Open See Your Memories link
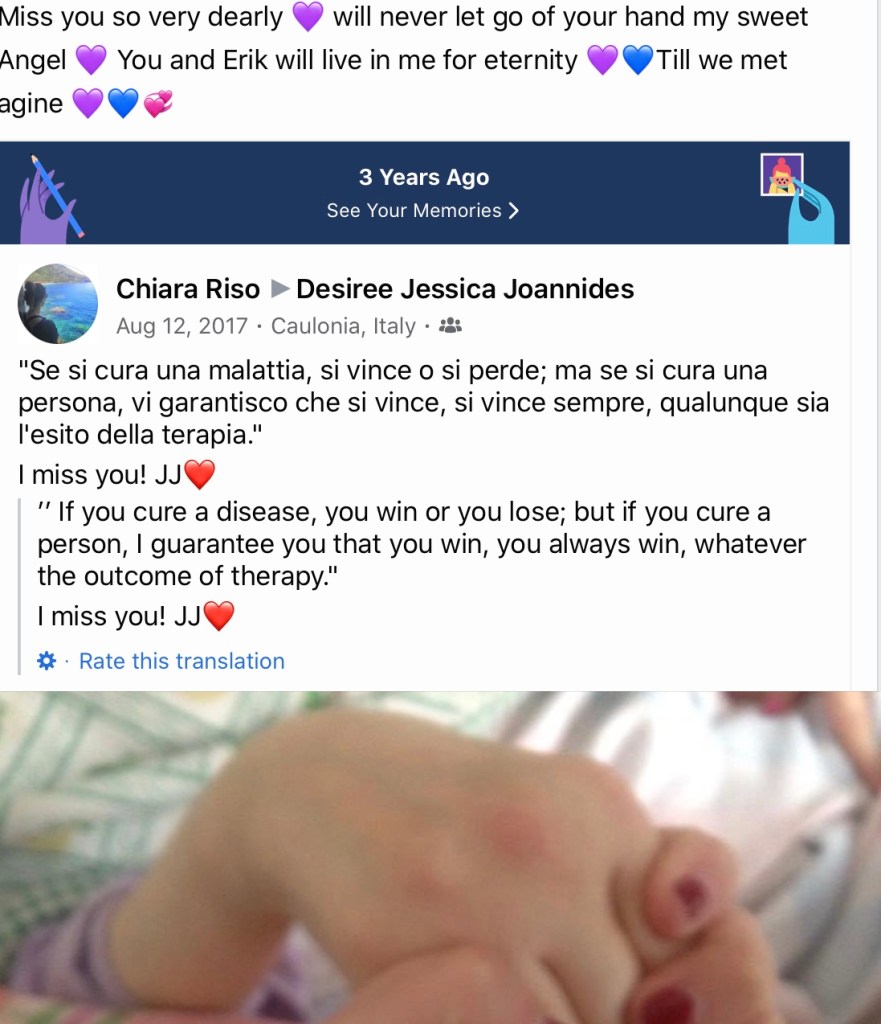This screenshot has width=881, height=1024. click(x=423, y=210)
